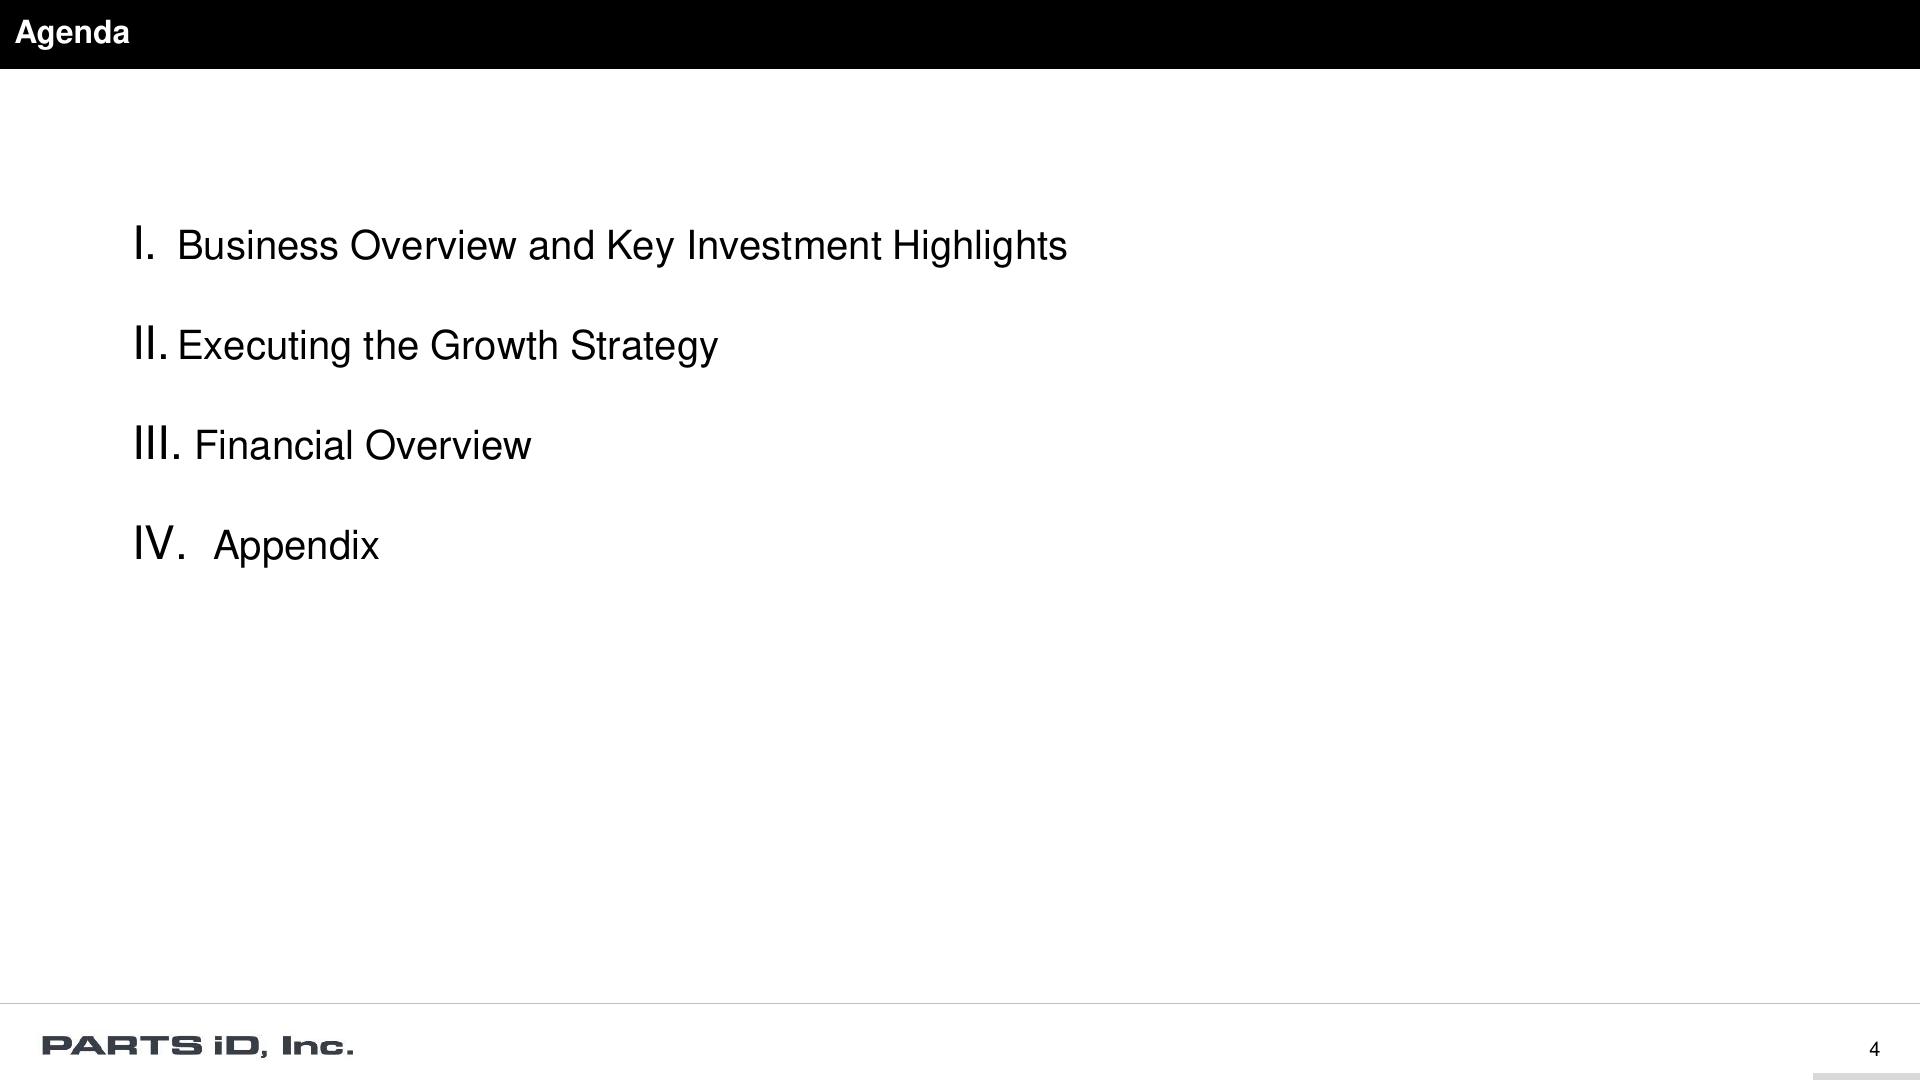Select the word "Strategy" in second item
1920x1080 pixels.
(643, 346)
